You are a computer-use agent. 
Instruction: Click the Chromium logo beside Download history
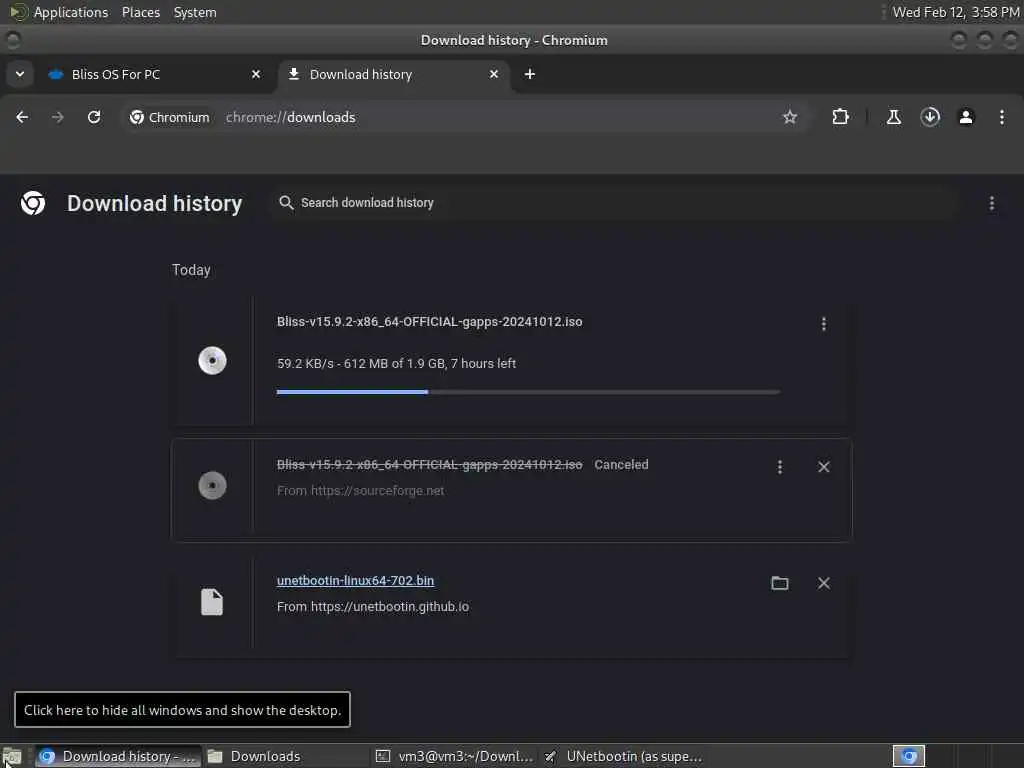(x=33, y=203)
